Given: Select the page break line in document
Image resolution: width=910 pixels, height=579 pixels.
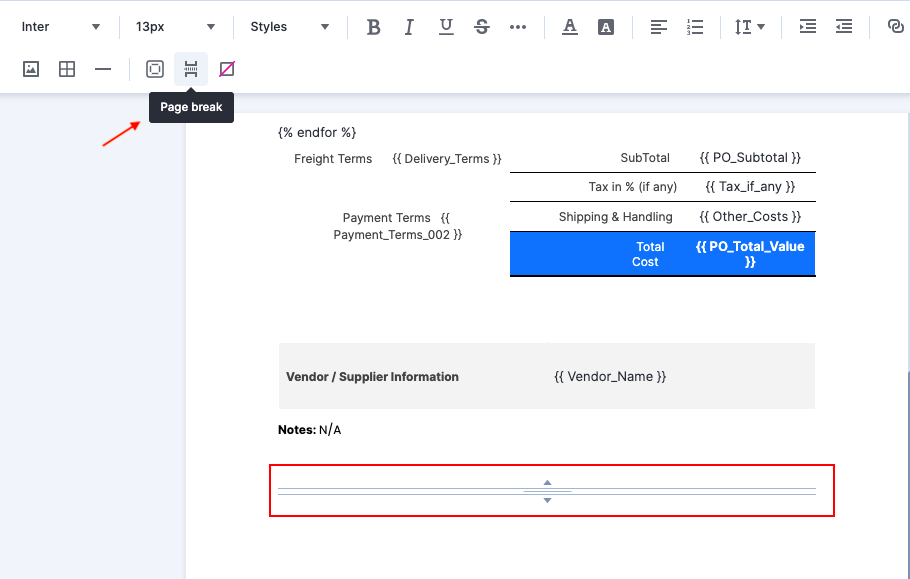Looking at the screenshot, I should 547,491.
